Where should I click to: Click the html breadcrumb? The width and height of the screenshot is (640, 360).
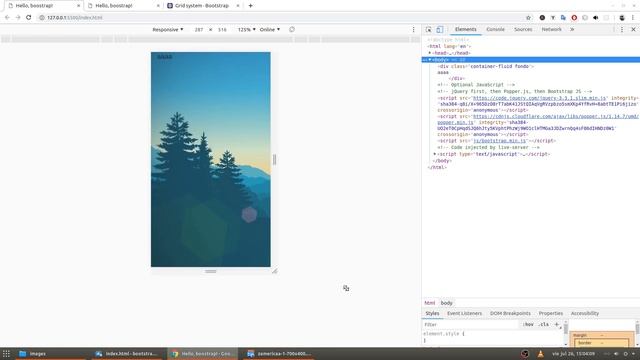[429, 303]
